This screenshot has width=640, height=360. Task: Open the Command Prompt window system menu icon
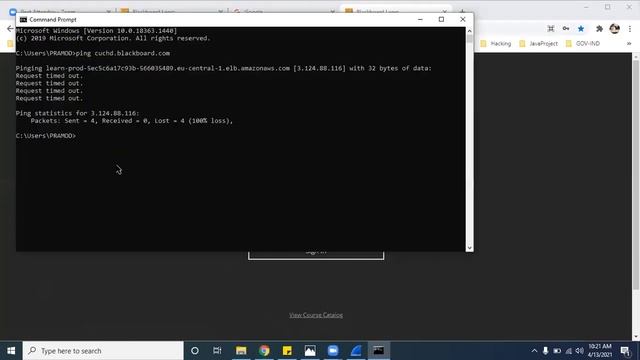click(23, 20)
